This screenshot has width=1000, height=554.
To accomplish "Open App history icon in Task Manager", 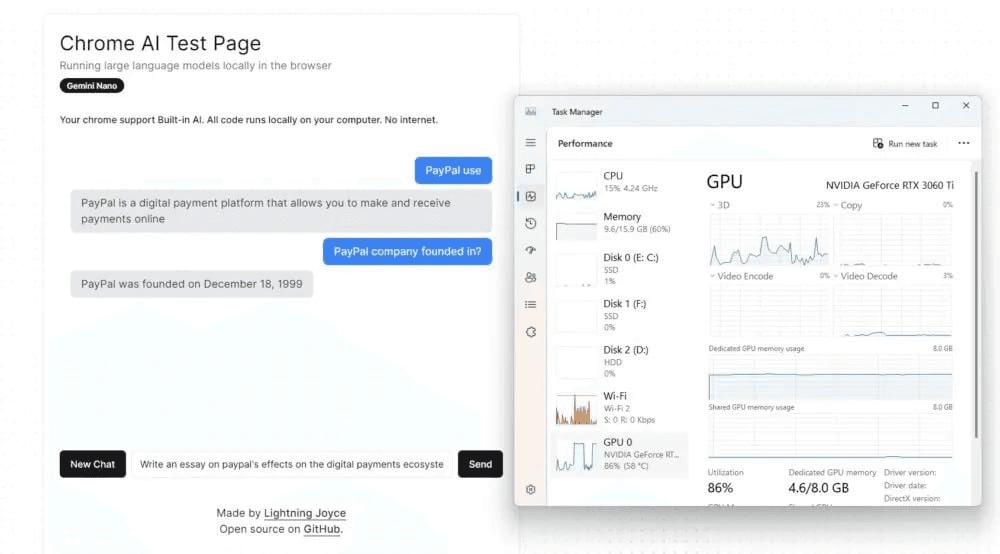I will pyautogui.click(x=531, y=223).
